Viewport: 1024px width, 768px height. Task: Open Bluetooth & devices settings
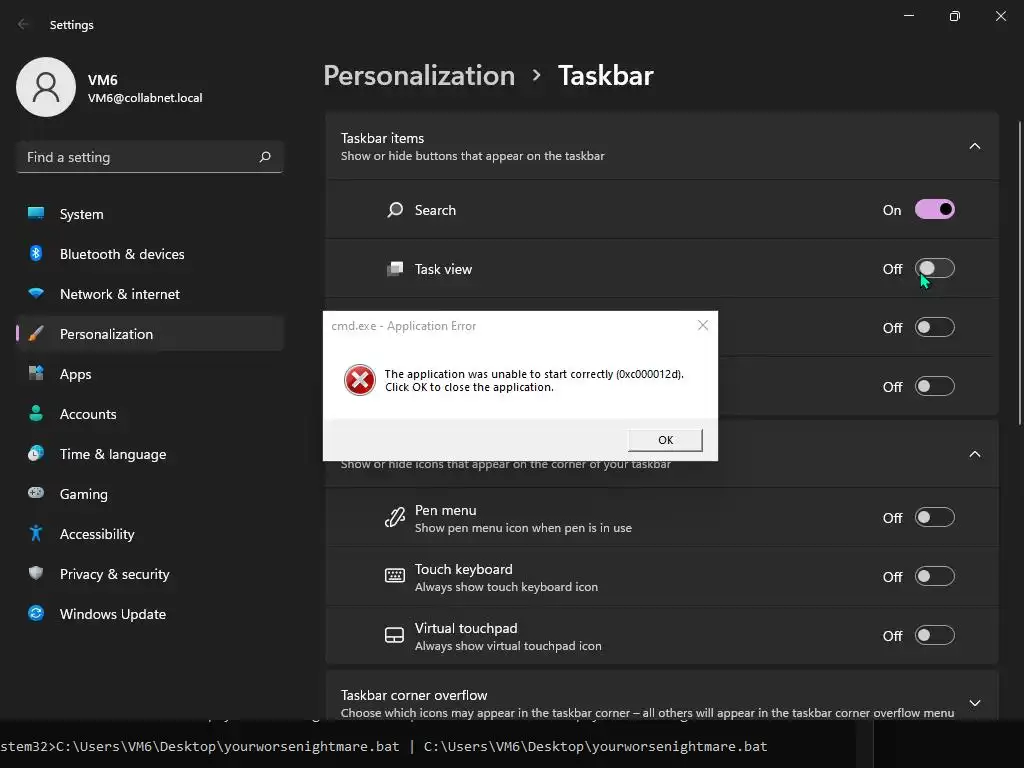(x=150, y=253)
